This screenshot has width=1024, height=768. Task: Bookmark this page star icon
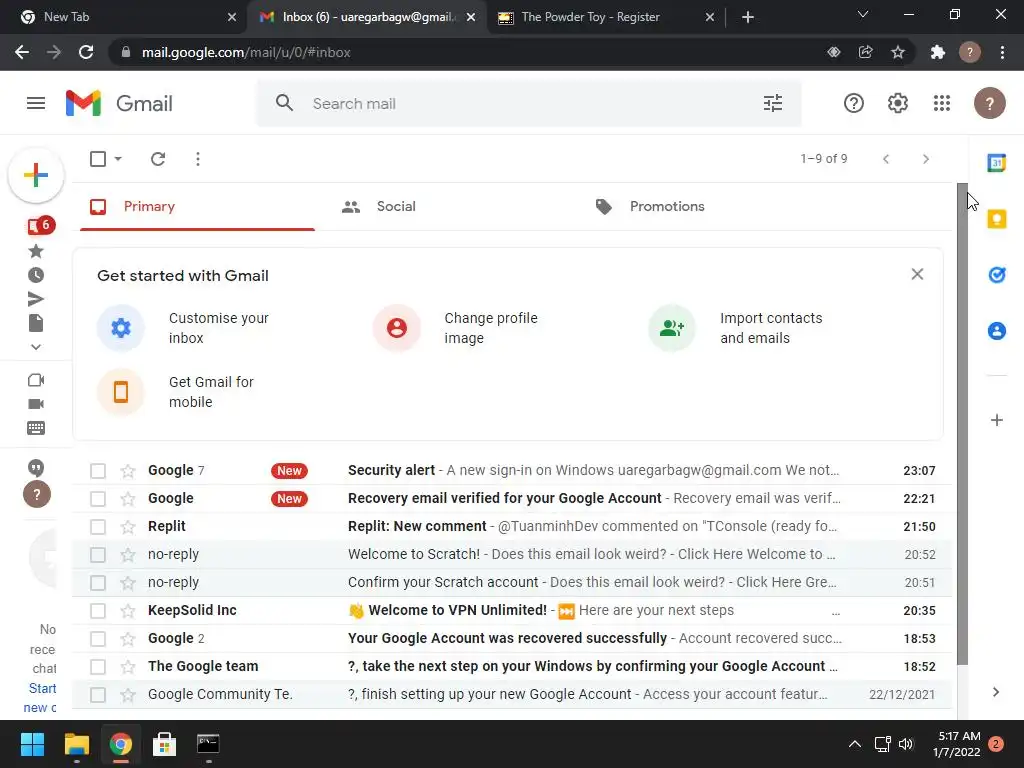coord(898,52)
